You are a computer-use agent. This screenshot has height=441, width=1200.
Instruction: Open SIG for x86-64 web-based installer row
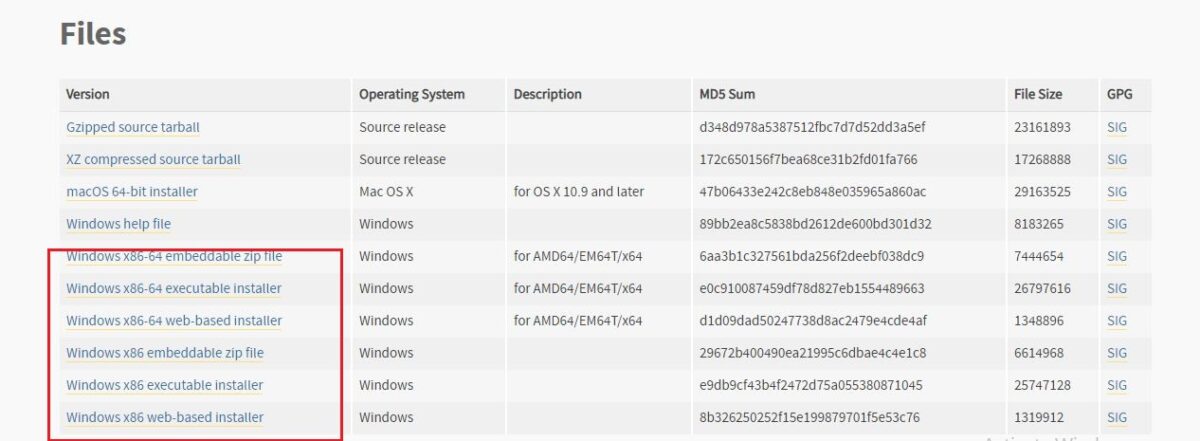pos(1117,320)
